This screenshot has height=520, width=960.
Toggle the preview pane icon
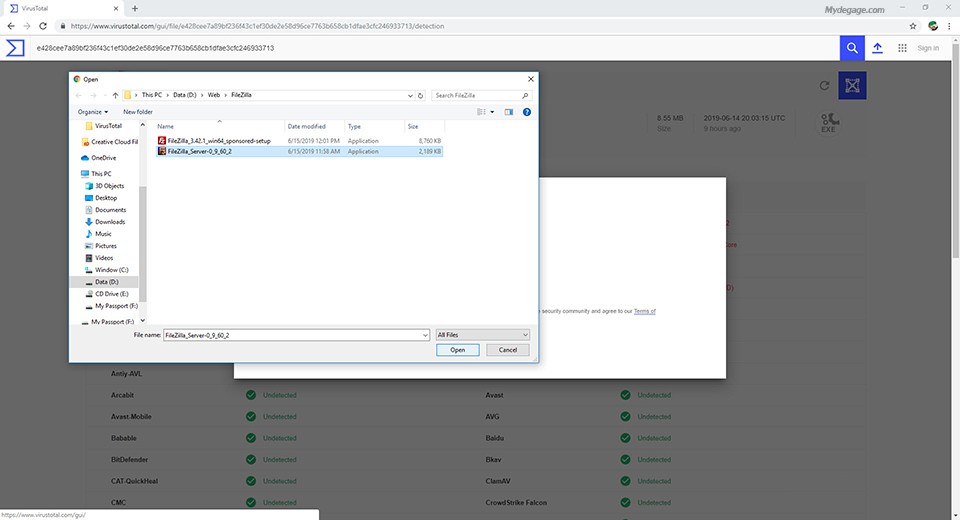[x=509, y=112]
